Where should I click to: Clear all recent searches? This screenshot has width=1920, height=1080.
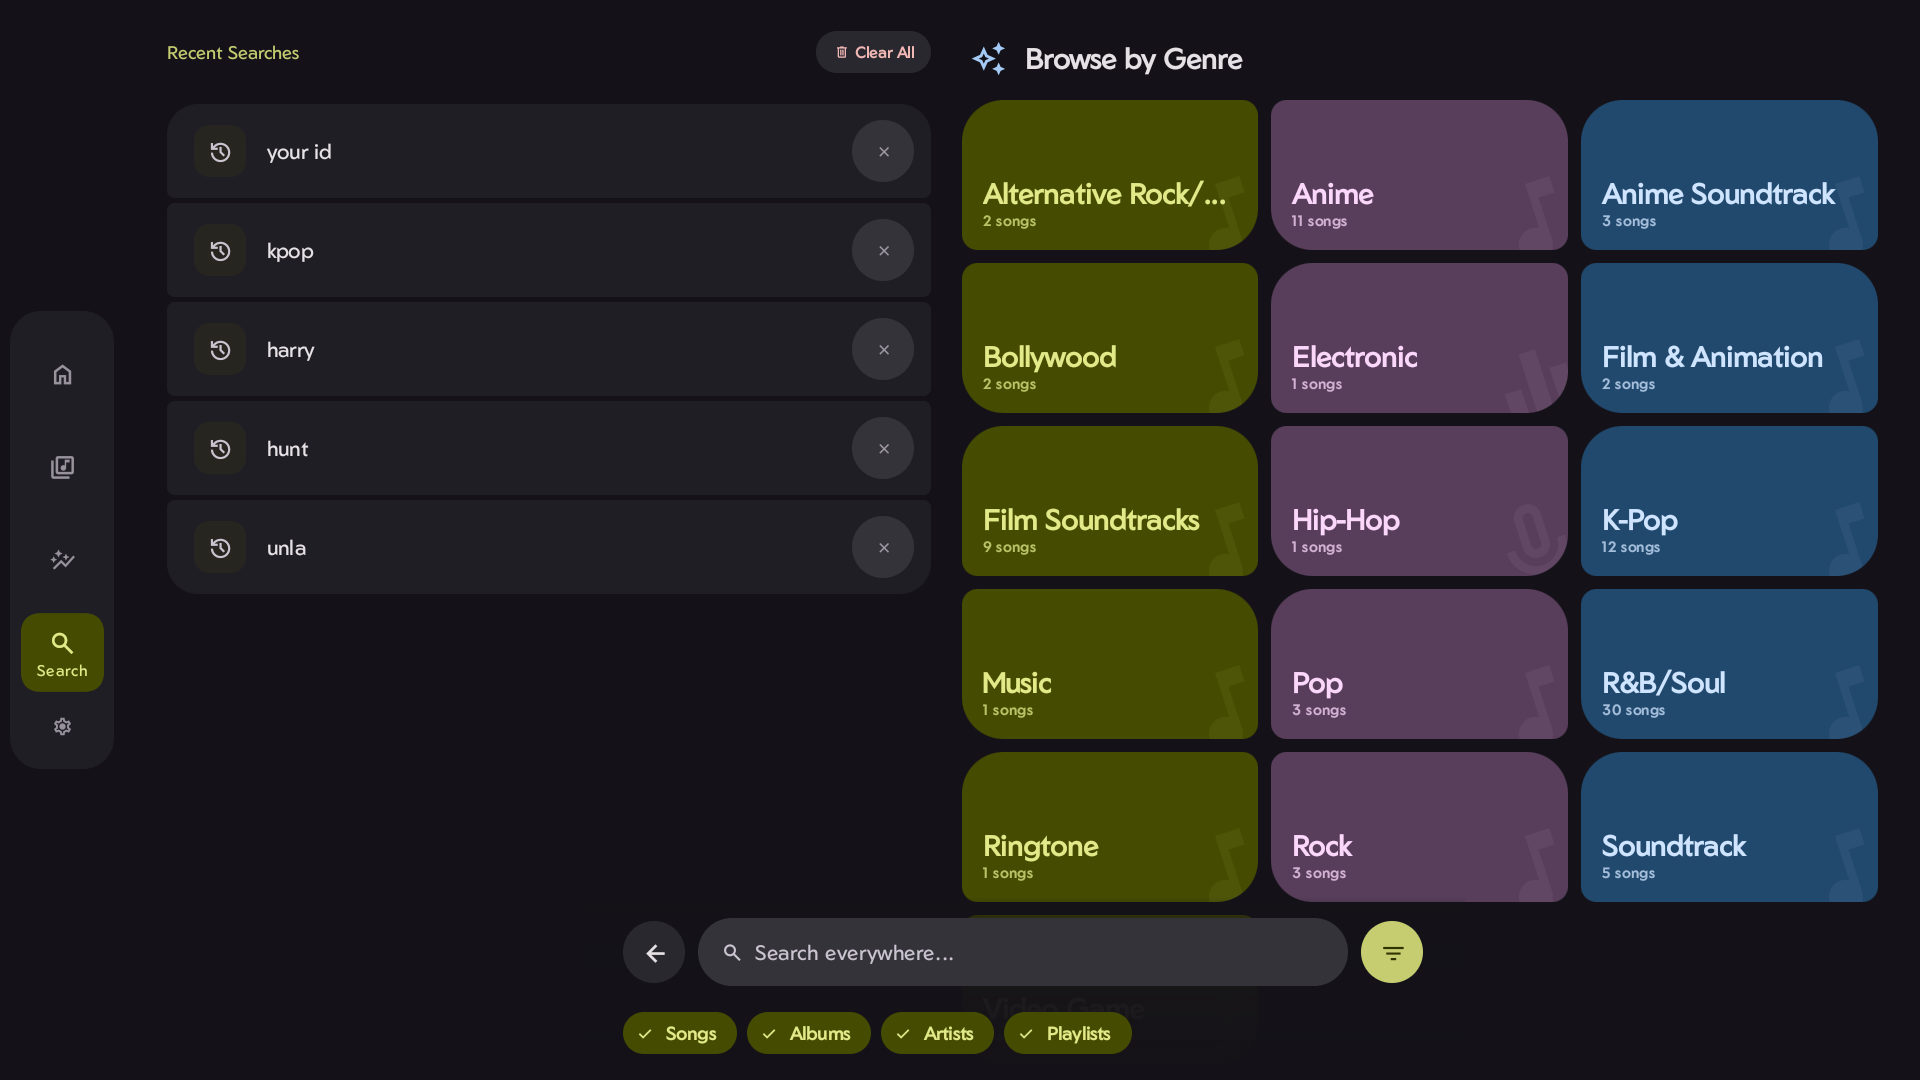coord(873,52)
